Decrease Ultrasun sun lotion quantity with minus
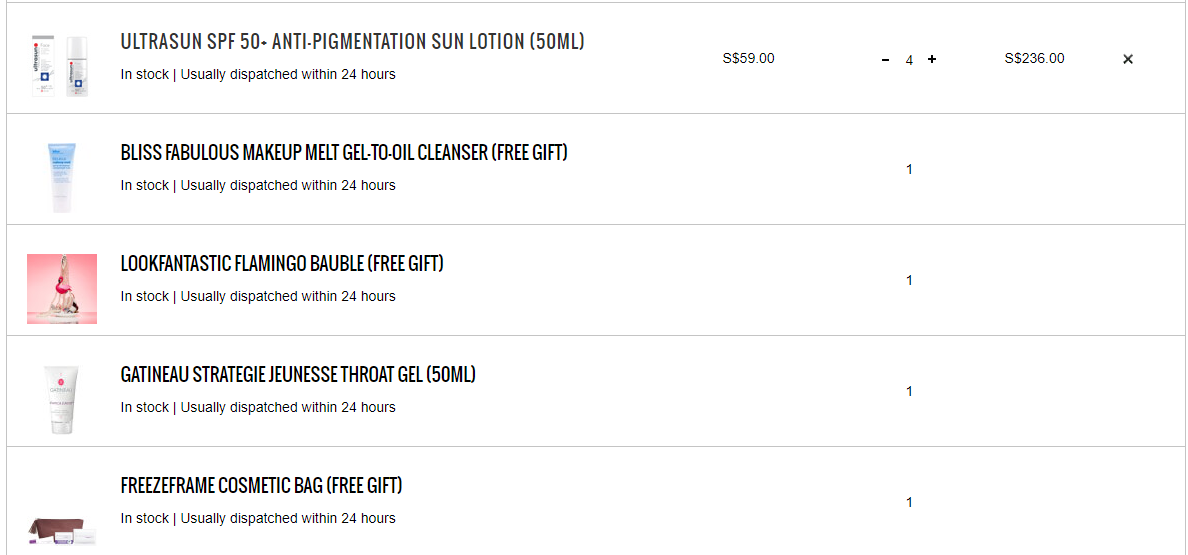Viewport: 1188px width, 555px height. 885,60
